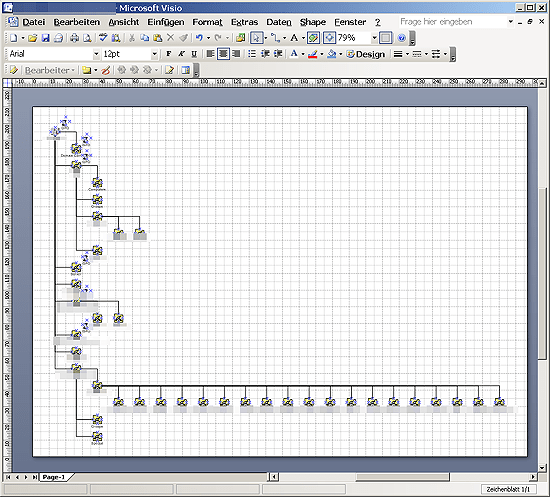Expand the Undo history dropdown arrow

pos(208,38)
